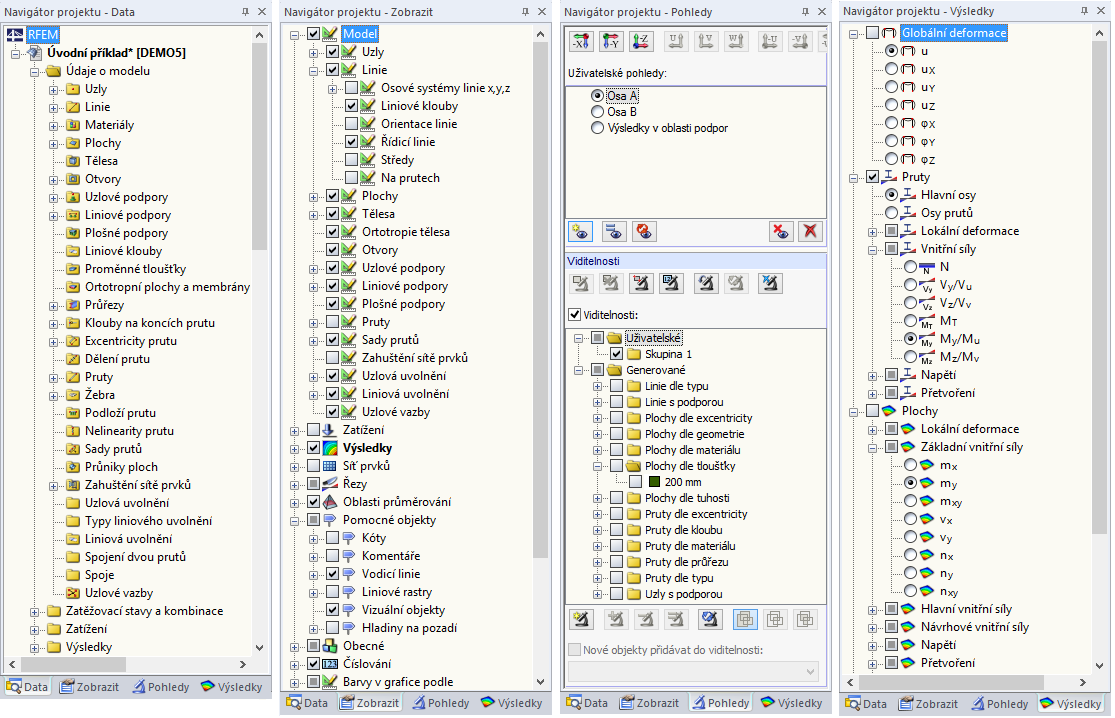Click the update user view eye icon
Screen dimensions: 1115x718
click(x=644, y=231)
